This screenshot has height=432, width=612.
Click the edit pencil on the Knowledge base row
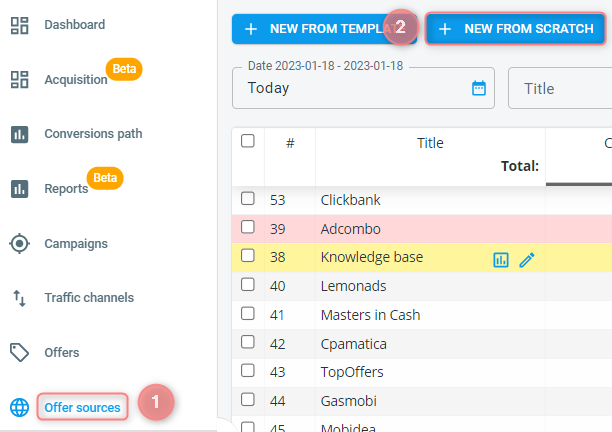pyautogui.click(x=527, y=259)
